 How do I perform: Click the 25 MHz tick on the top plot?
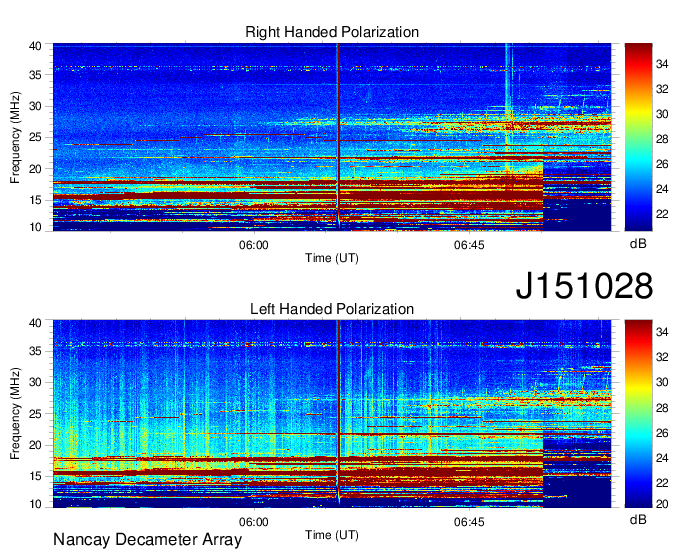coord(35,137)
